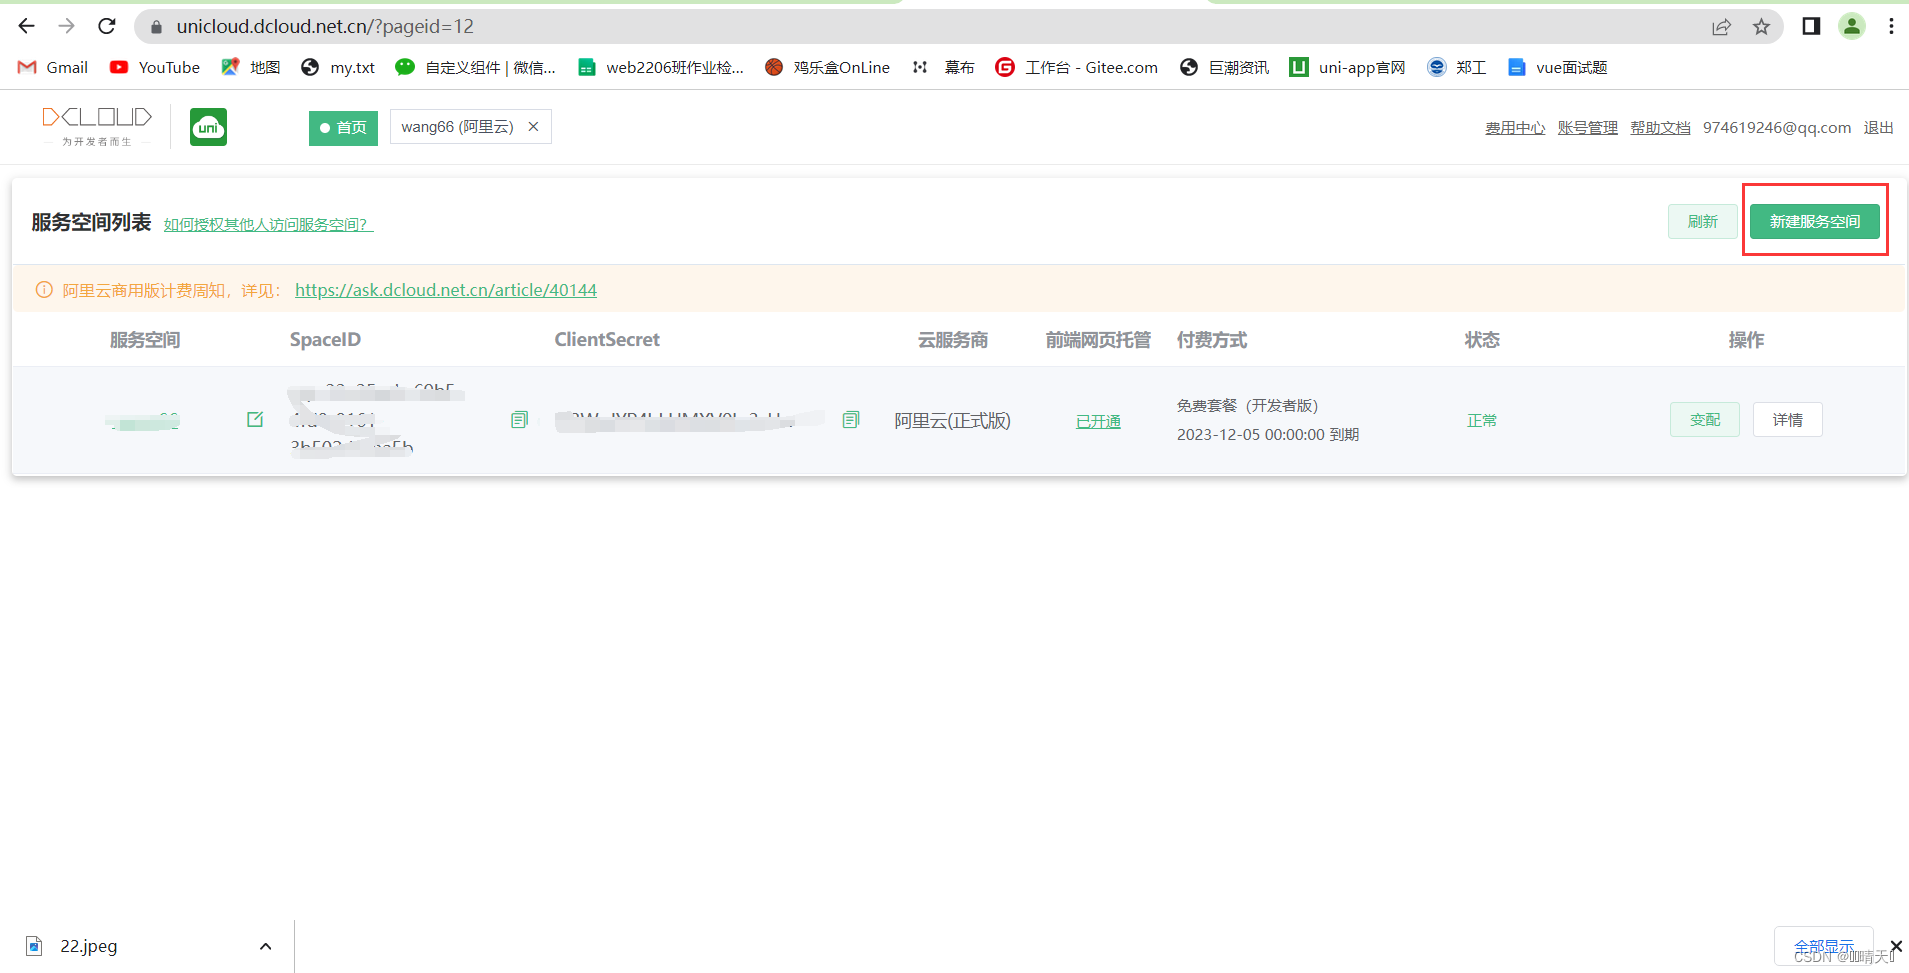
Task: Share the current page
Action: point(1720,26)
